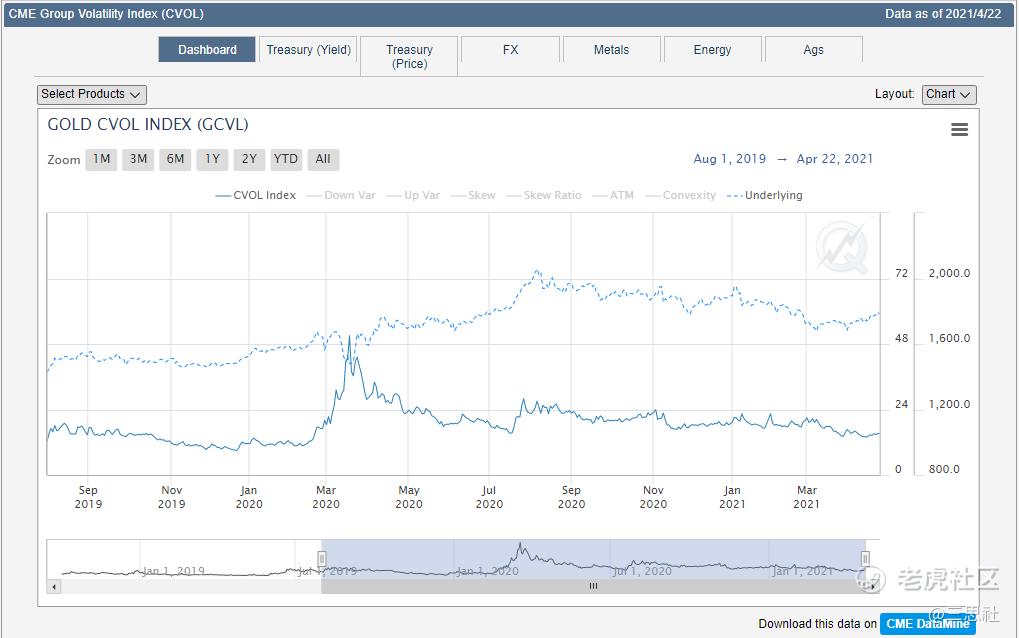Set zoom range to 6M
This screenshot has width=1019, height=638.
(x=175, y=159)
